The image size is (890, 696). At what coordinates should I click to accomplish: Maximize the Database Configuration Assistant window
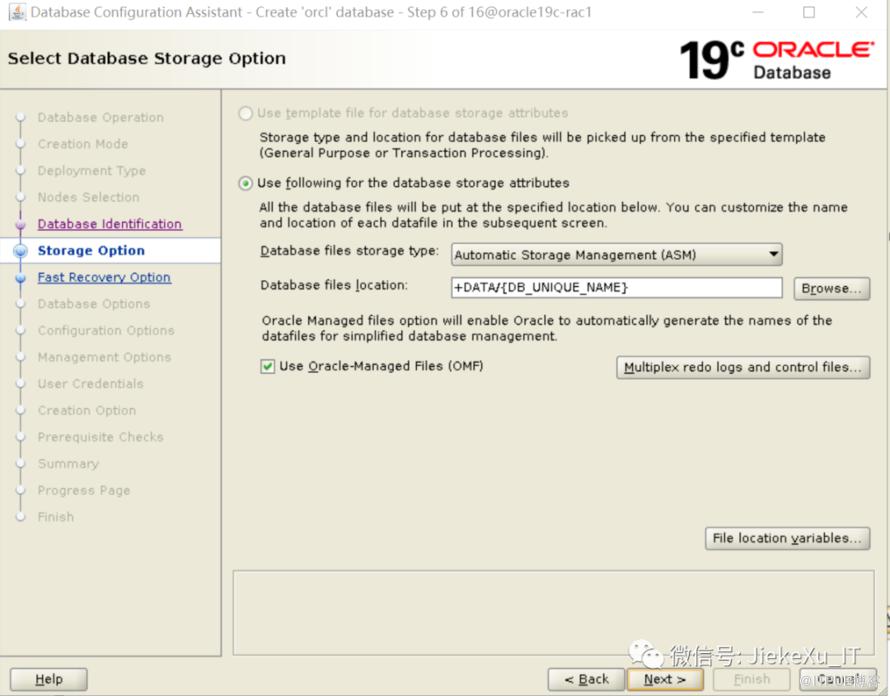pos(809,12)
